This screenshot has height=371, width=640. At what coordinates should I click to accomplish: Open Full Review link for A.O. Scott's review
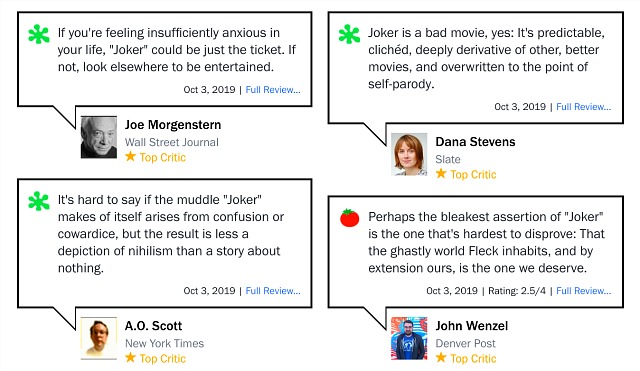point(273,291)
